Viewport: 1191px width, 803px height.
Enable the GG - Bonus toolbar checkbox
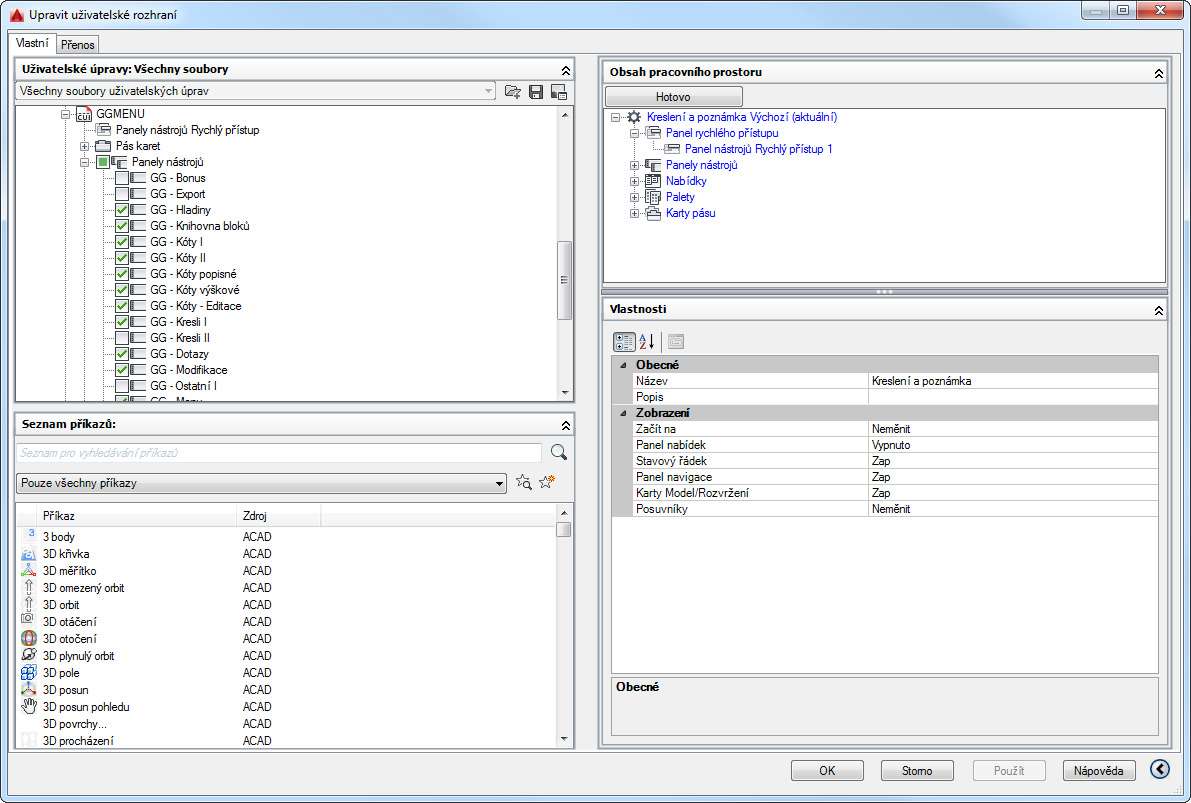click(122, 178)
